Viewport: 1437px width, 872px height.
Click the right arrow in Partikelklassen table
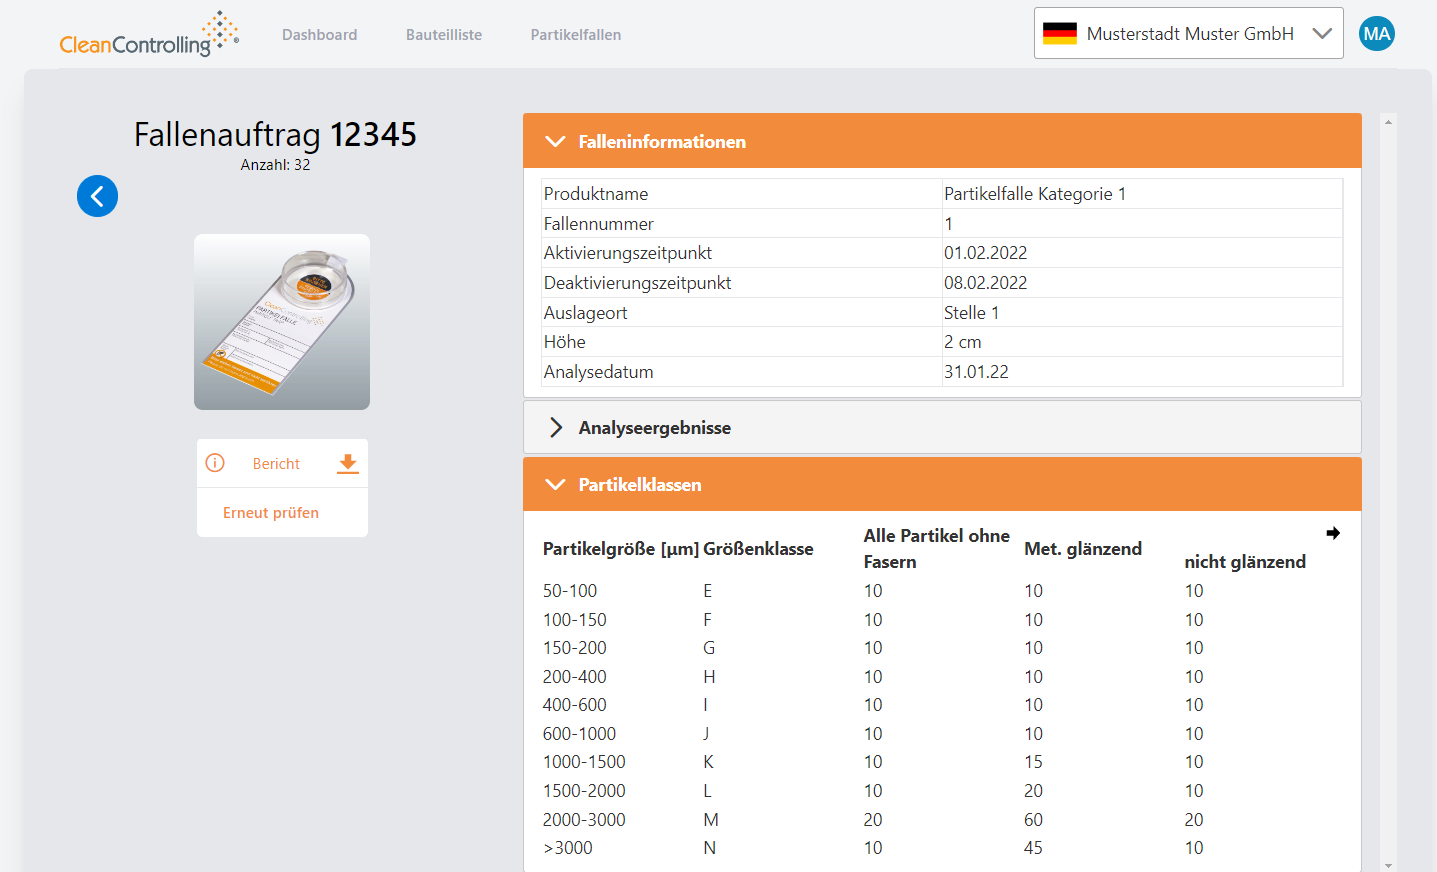tap(1332, 533)
